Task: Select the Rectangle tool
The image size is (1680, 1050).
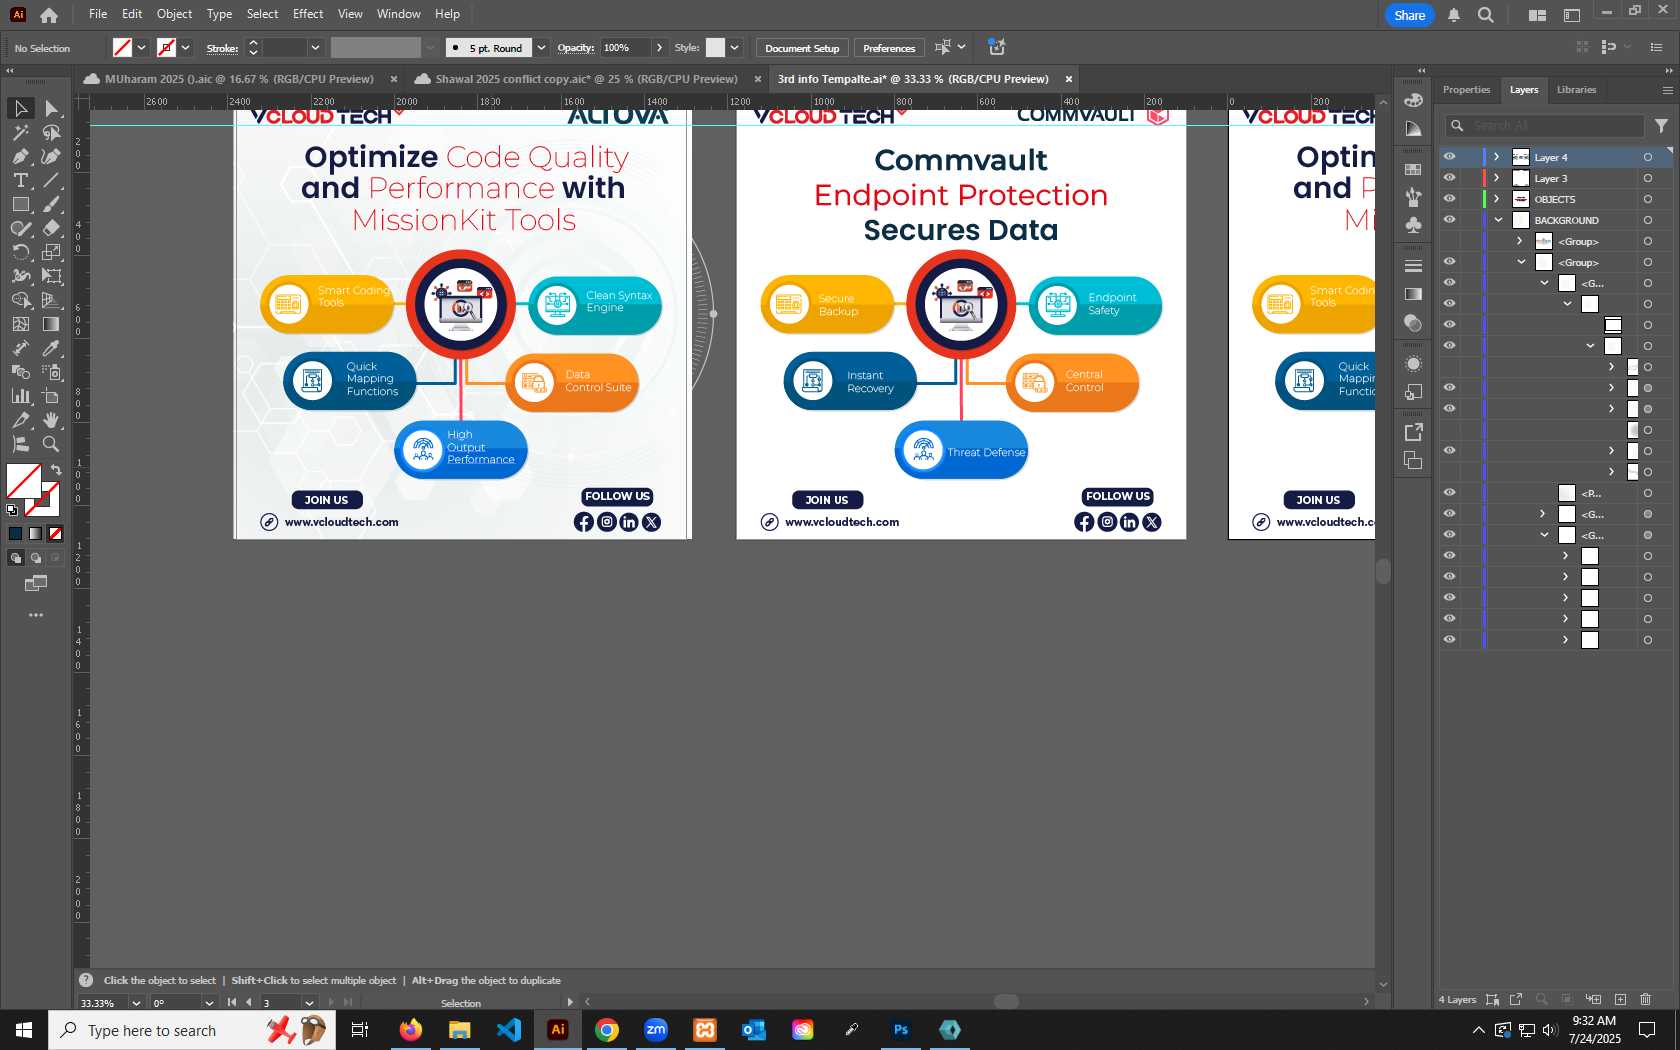Action: pyautogui.click(x=20, y=204)
